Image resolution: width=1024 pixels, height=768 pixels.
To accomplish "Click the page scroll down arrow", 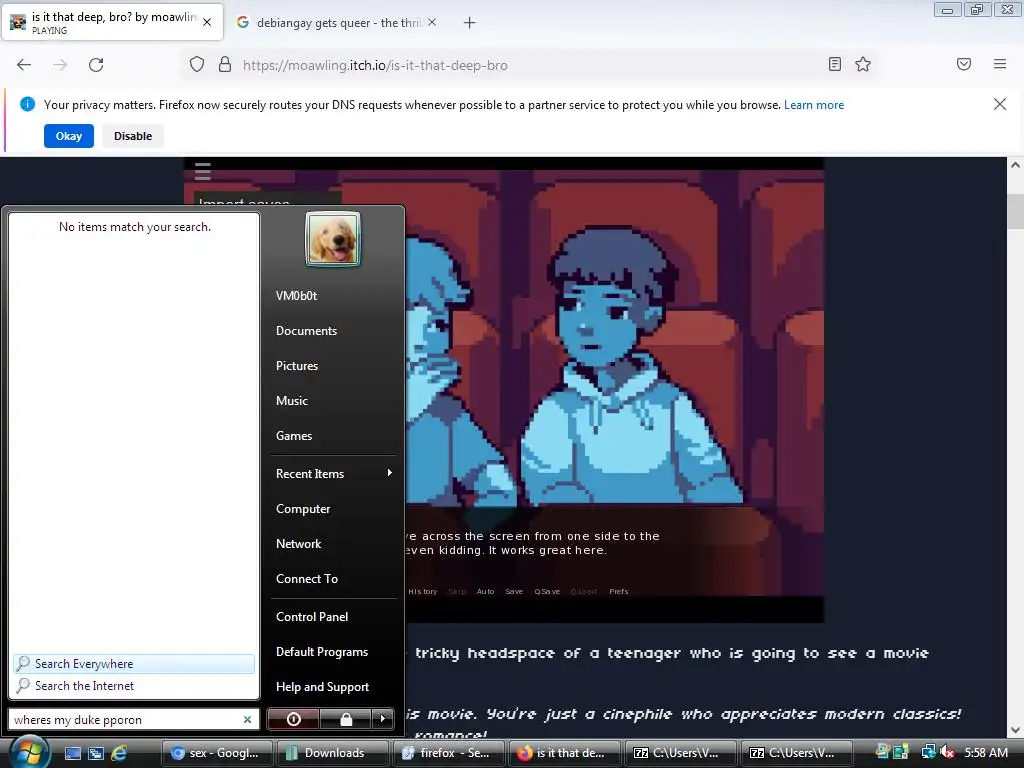I will [1016, 729].
